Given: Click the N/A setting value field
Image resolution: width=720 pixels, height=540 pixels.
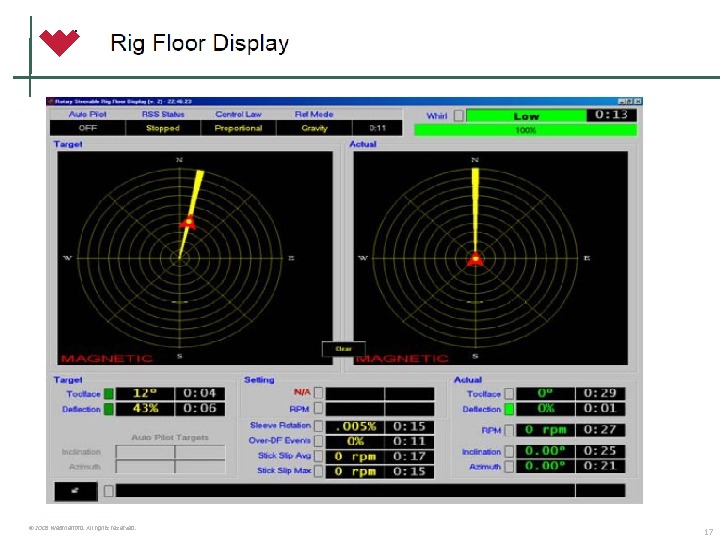Looking at the screenshot, I should tap(355, 393).
